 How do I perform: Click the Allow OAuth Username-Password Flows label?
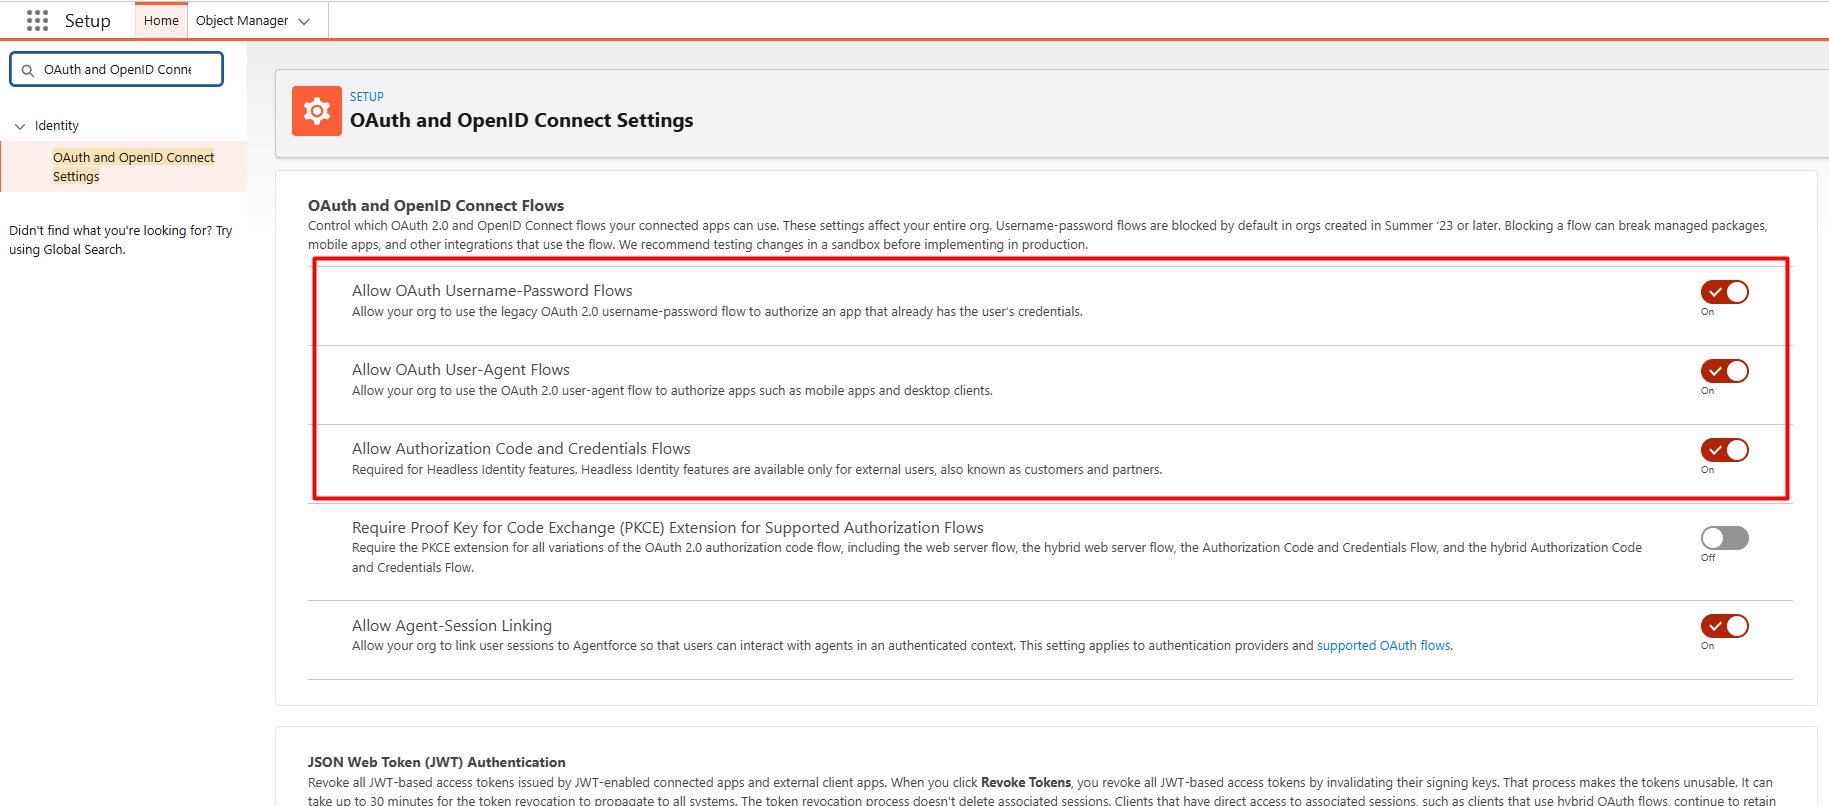click(x=492, y=291)
